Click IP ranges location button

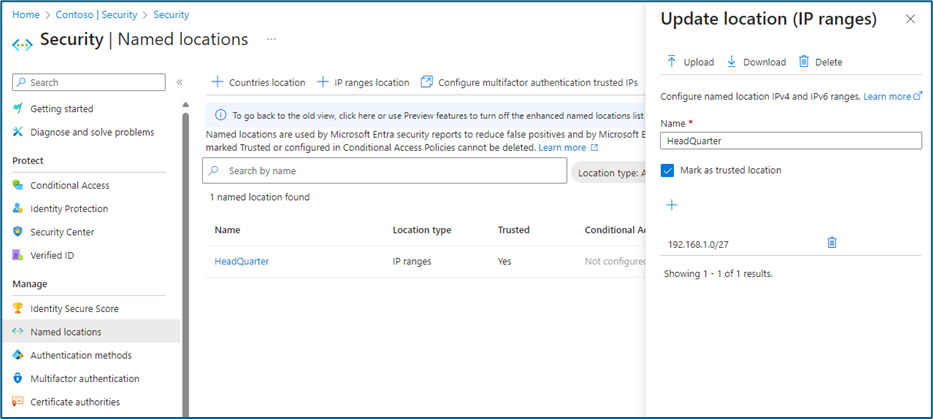(363, 82)
